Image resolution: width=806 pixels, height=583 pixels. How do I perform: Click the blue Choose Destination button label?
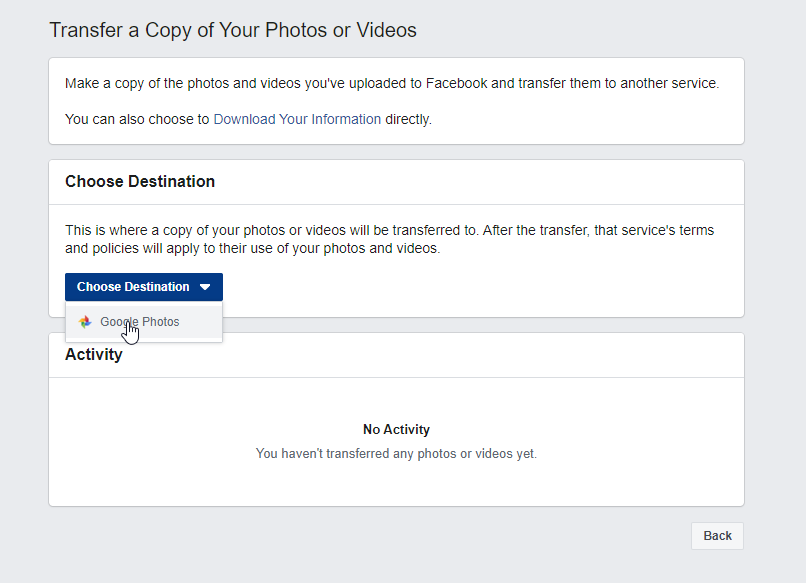[133, 287]
